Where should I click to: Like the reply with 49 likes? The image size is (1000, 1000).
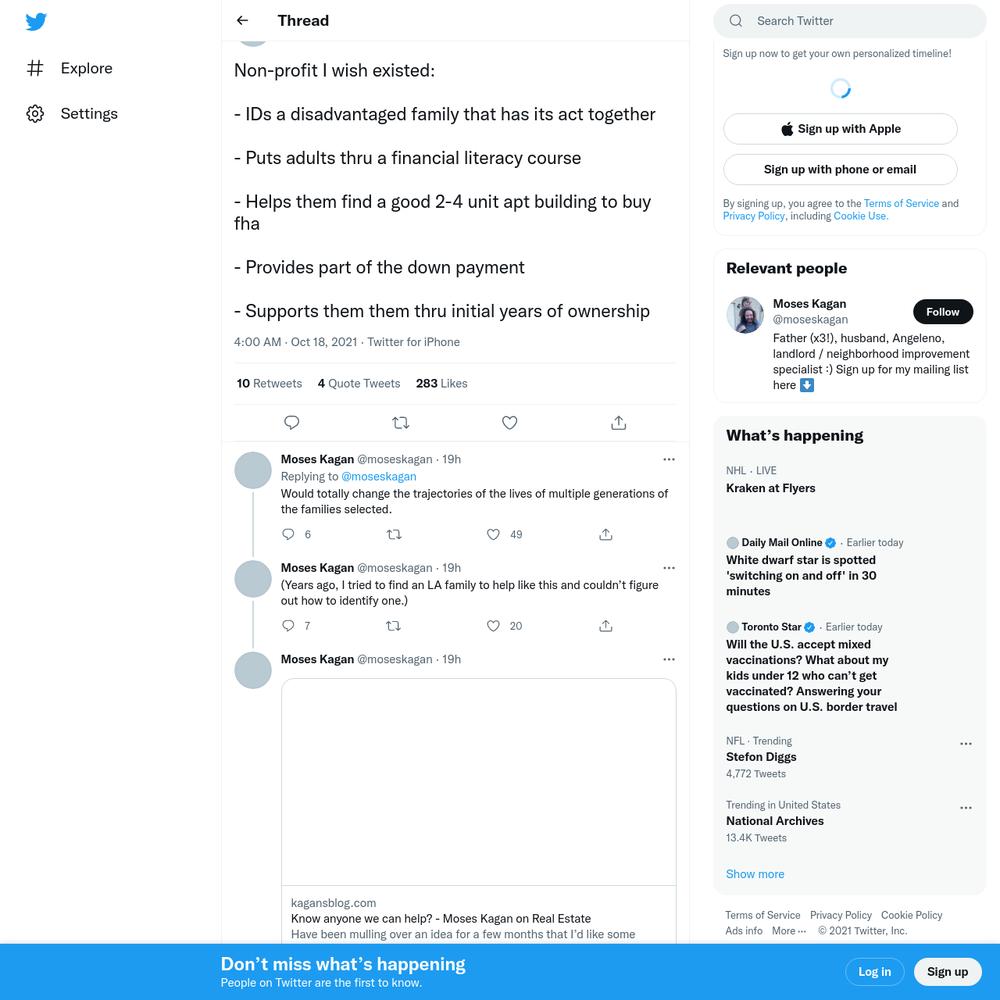493,534
